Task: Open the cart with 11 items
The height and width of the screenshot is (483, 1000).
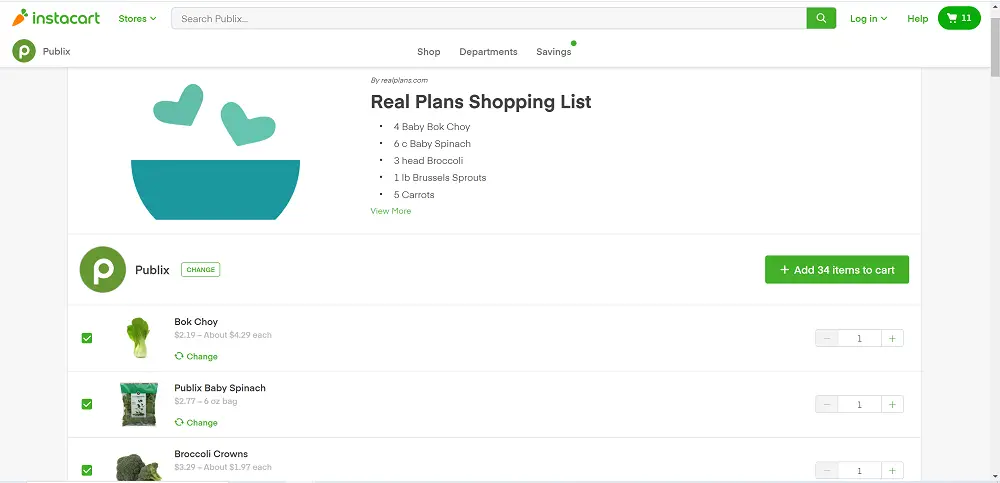Action: [959, 18]
